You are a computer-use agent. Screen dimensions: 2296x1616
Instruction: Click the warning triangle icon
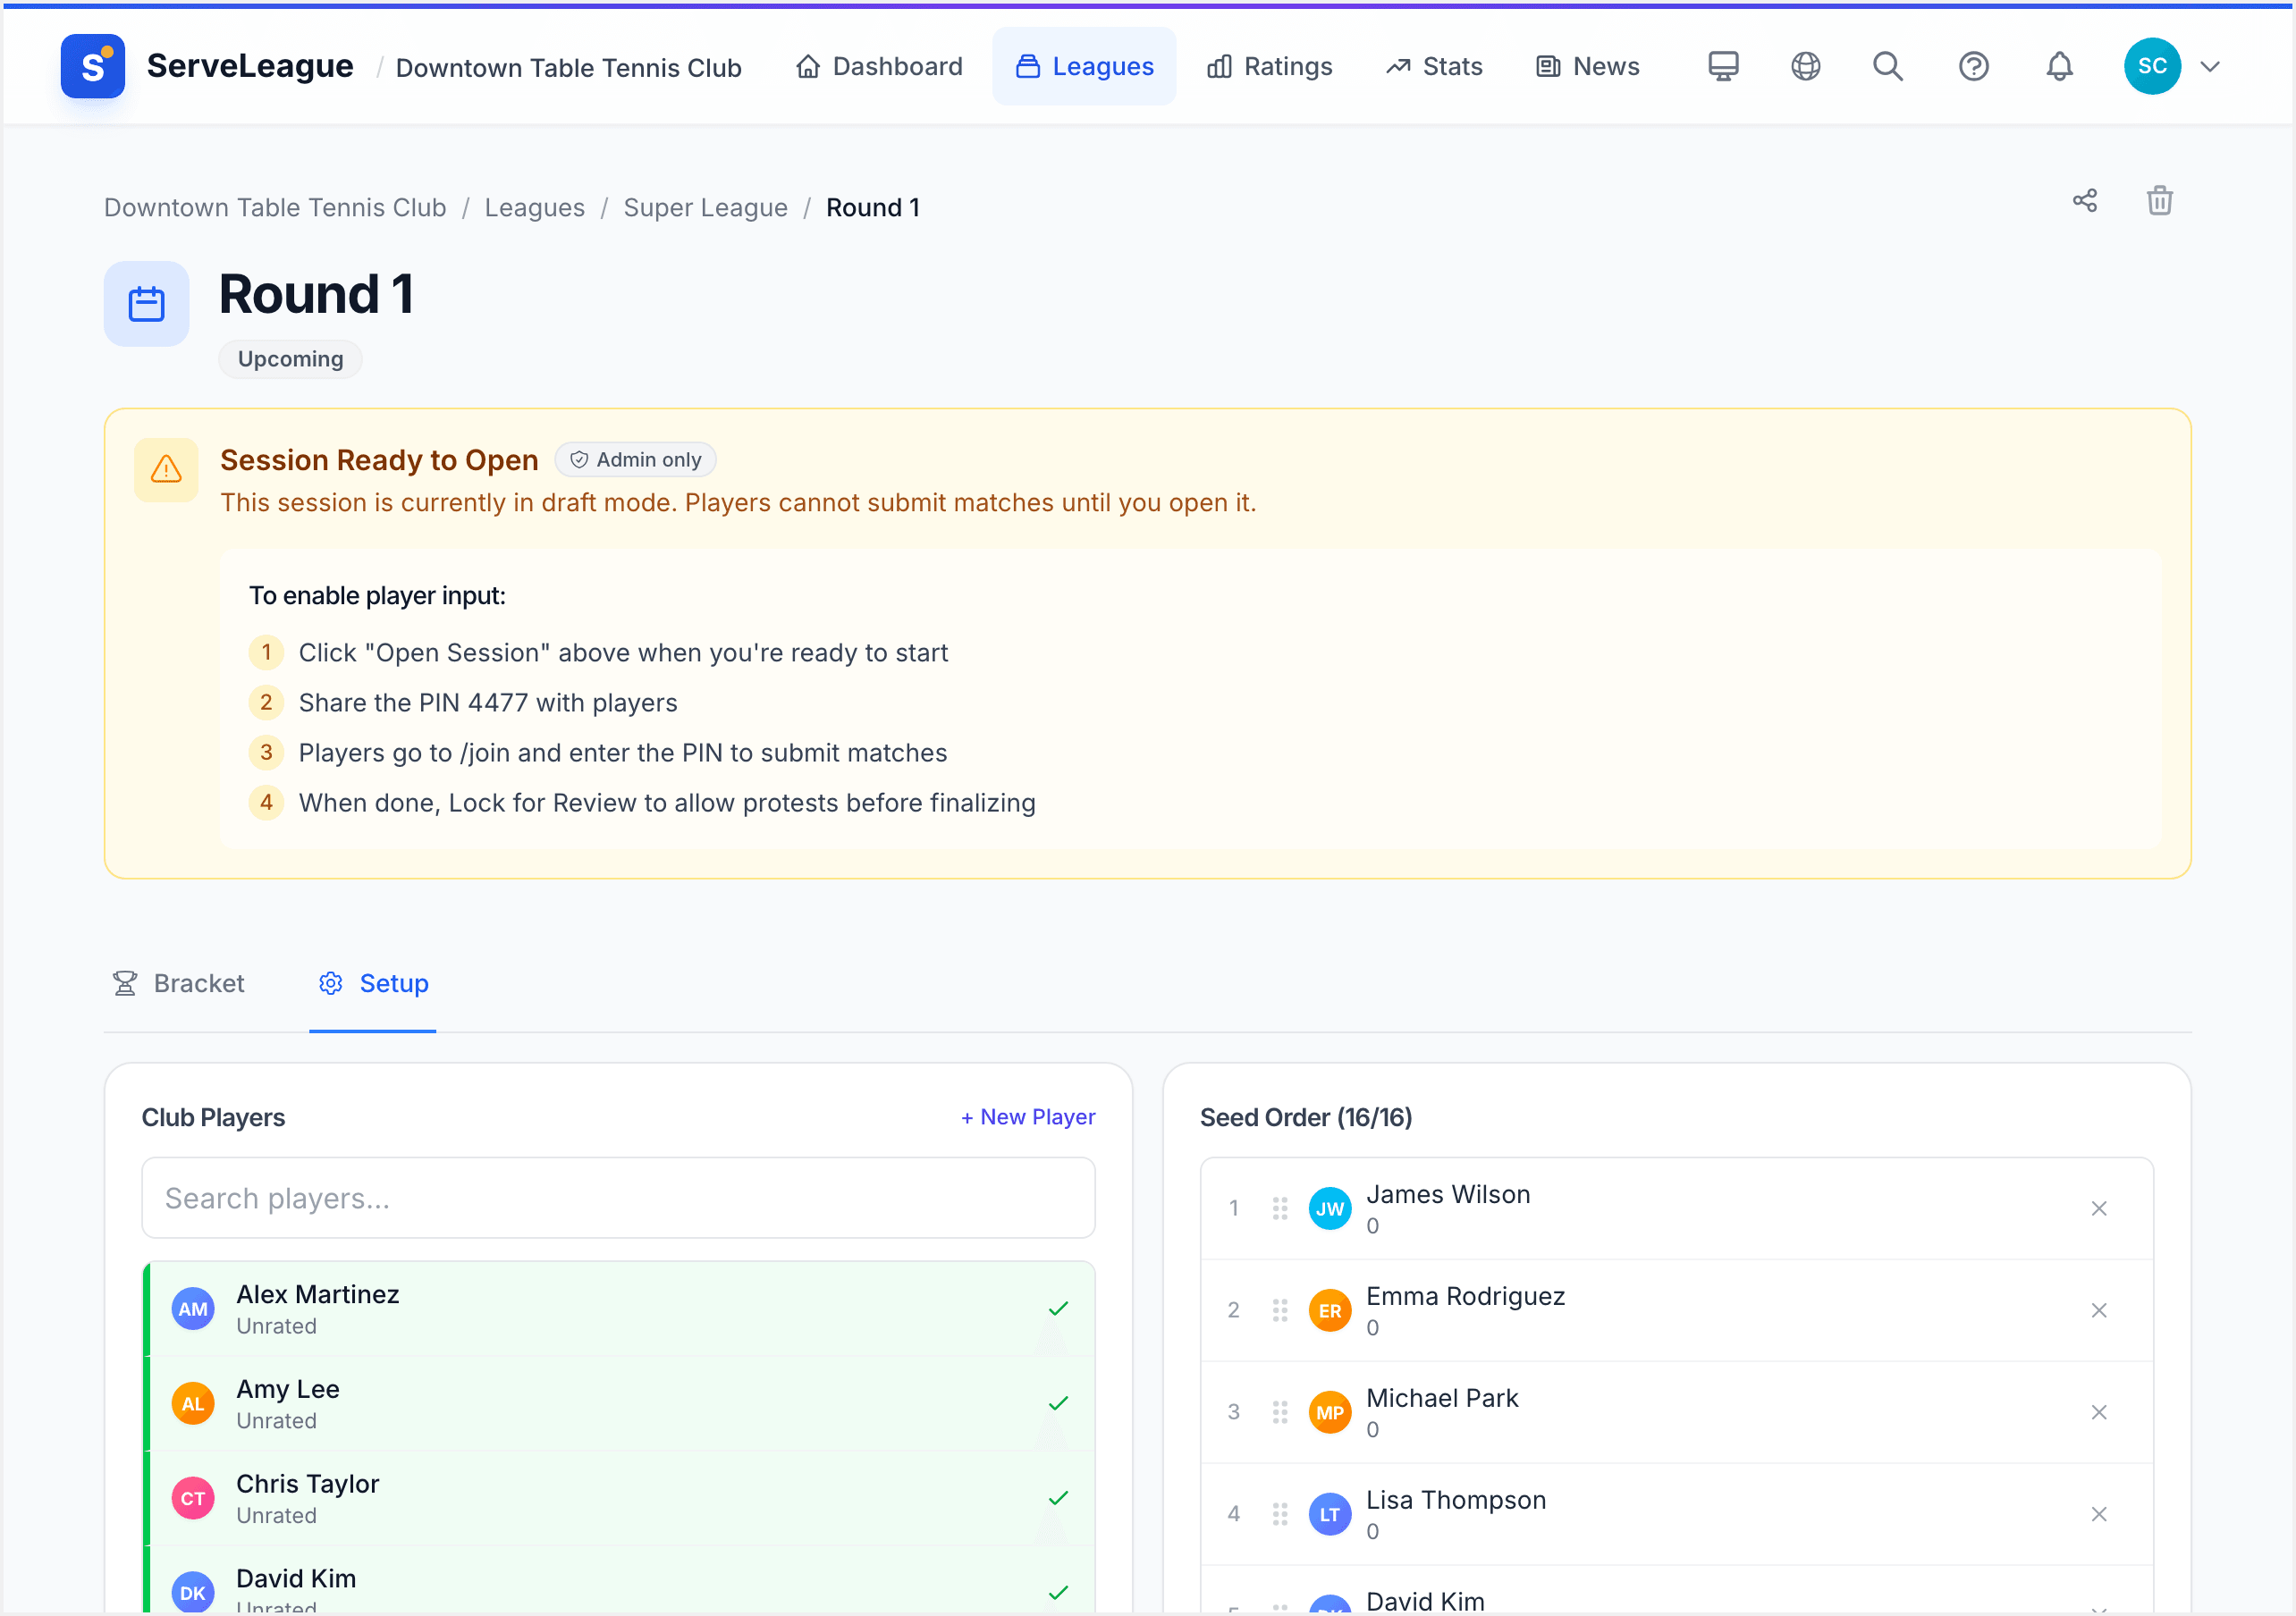click(x=166, y=469)
